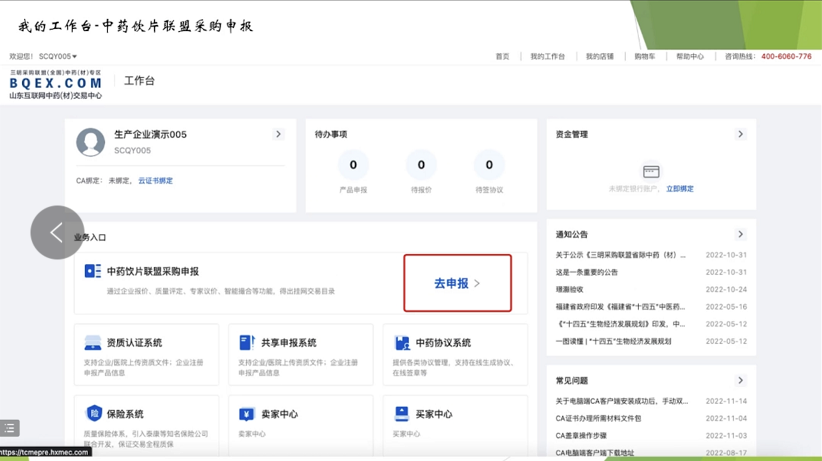Open the 资质认证系统 icon
Screen dimensions: 822x461
pyautogui.click(x=93, y=343)
